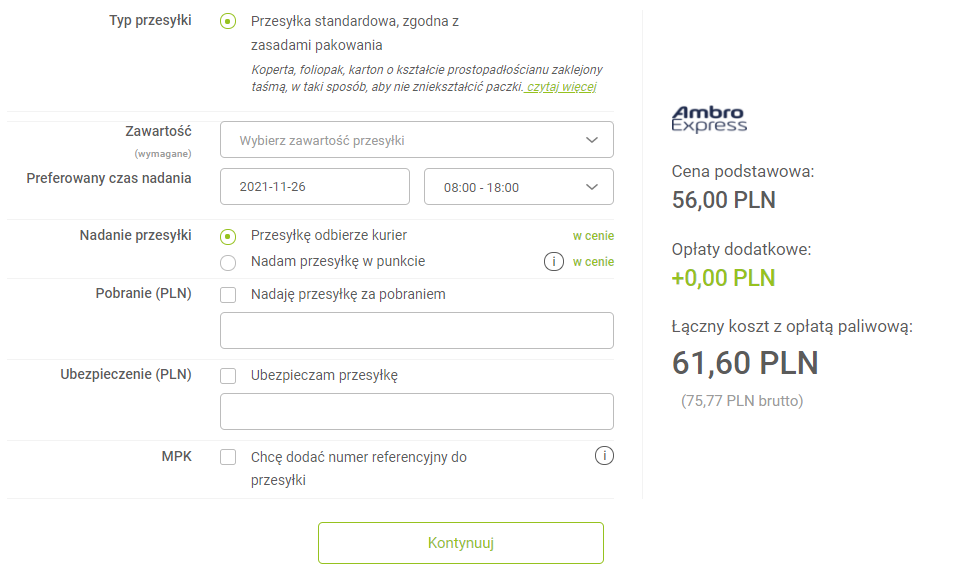Click chevron arrow in Zawartość dropdown

592,140
